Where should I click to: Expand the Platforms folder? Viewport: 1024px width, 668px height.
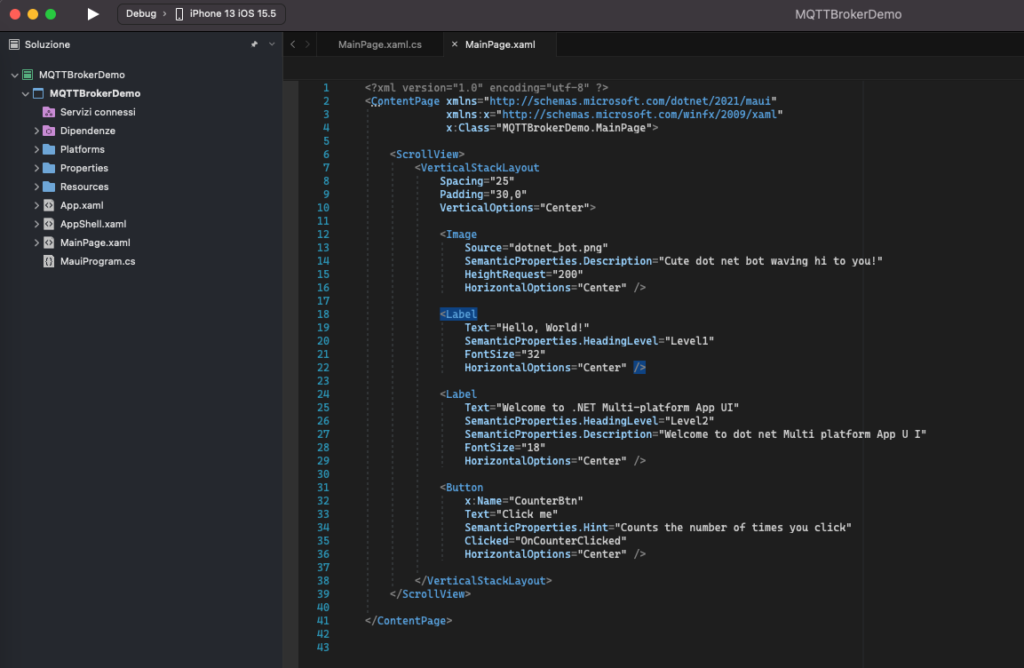[x=37, y=150]
